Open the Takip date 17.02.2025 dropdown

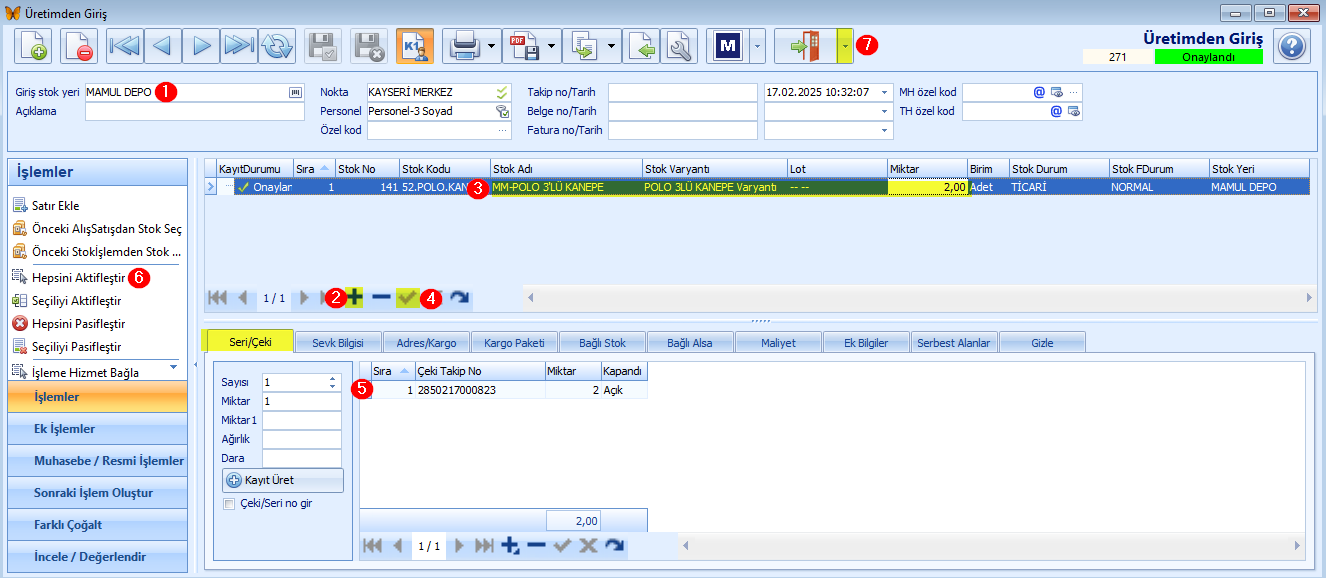(884, 92)
